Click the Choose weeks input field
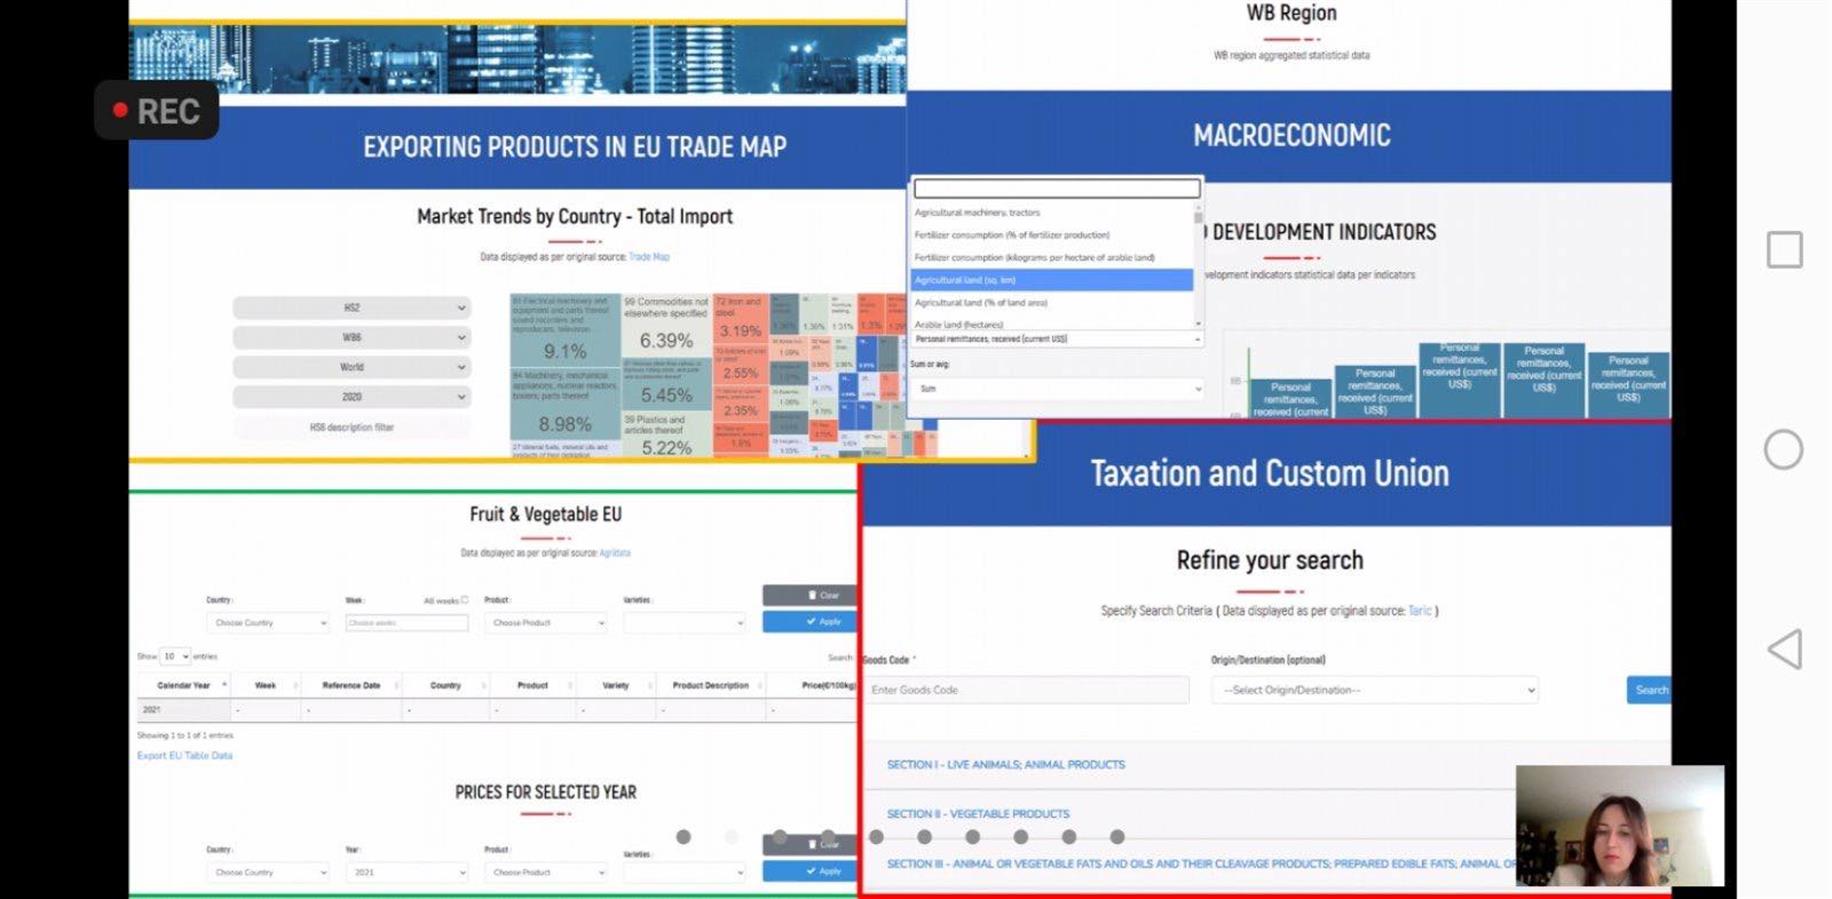Viewport: 1832px width, 899px height. click(x=406, y=623)
